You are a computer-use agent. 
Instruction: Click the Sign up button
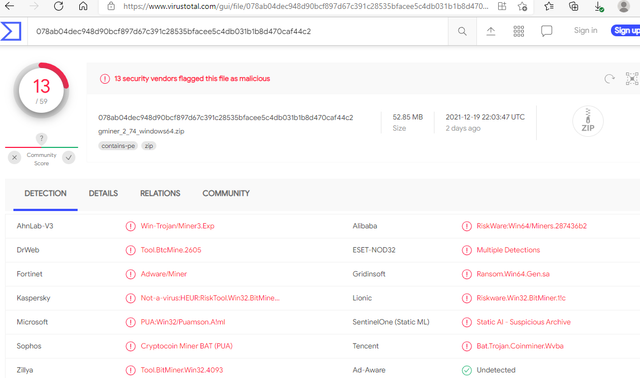tap(626, 30)
